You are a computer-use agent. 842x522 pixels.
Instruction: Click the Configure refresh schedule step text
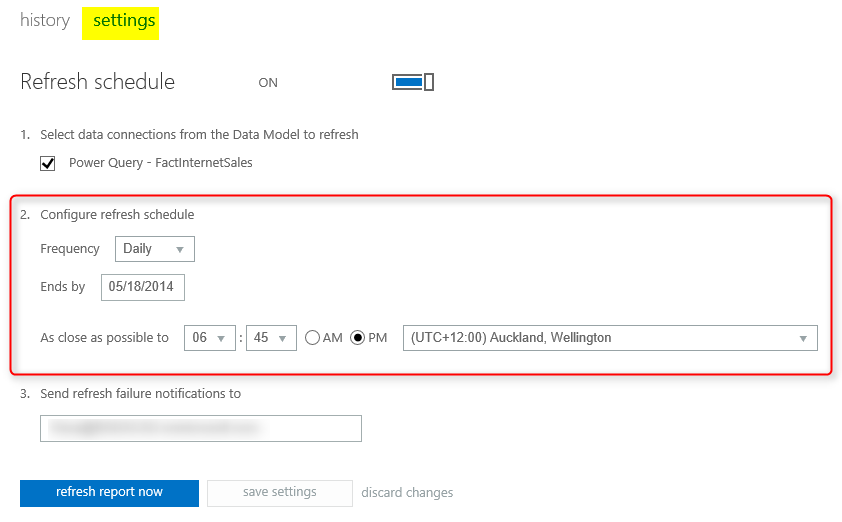point(117,214)
